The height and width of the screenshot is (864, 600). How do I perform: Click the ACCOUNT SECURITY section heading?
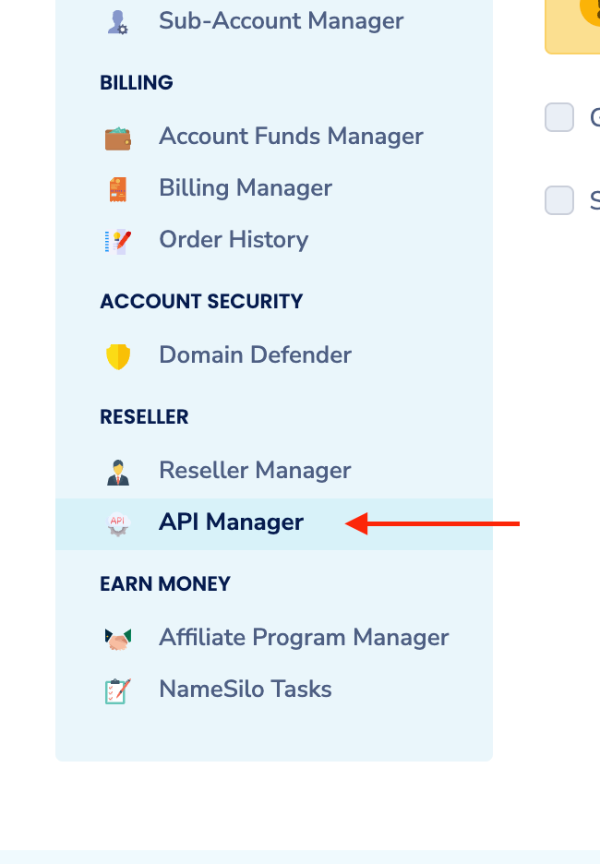pyautogui.click(x=201, y=301)
